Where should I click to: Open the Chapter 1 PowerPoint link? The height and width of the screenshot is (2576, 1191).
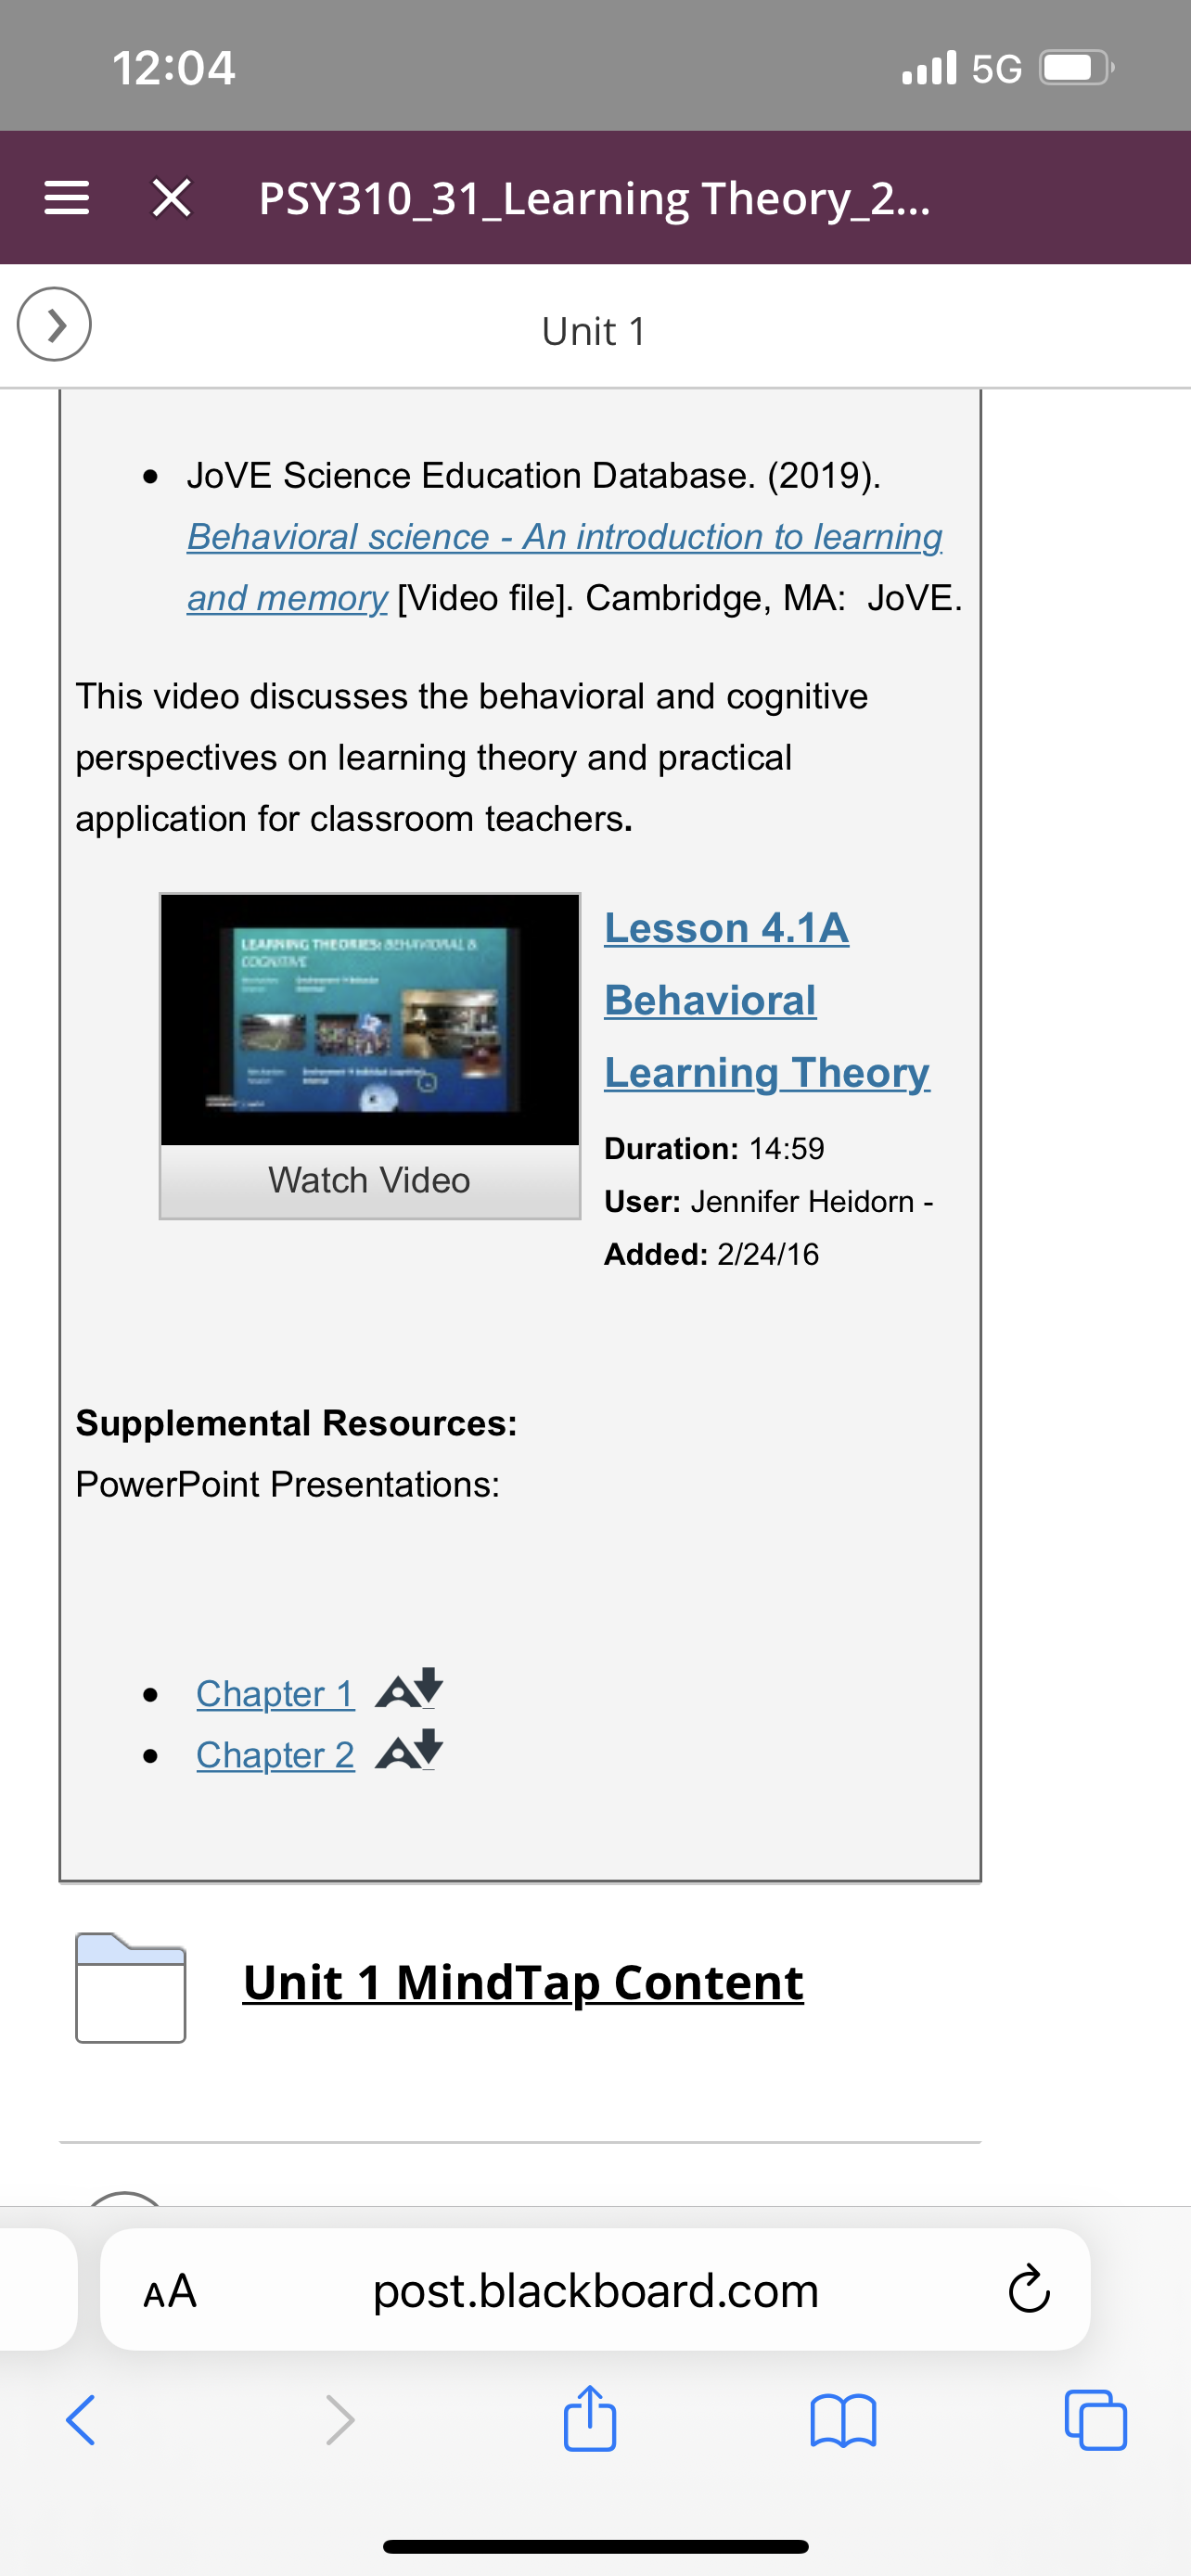point(275,1694)
